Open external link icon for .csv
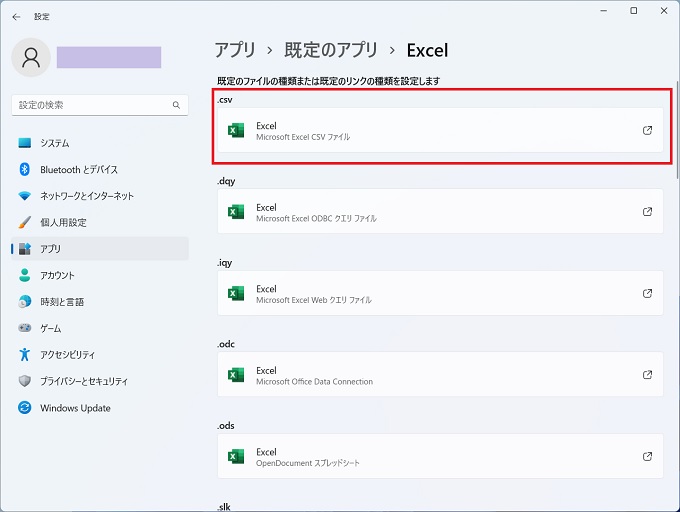 pyautogui.click(x=647, y=130)
